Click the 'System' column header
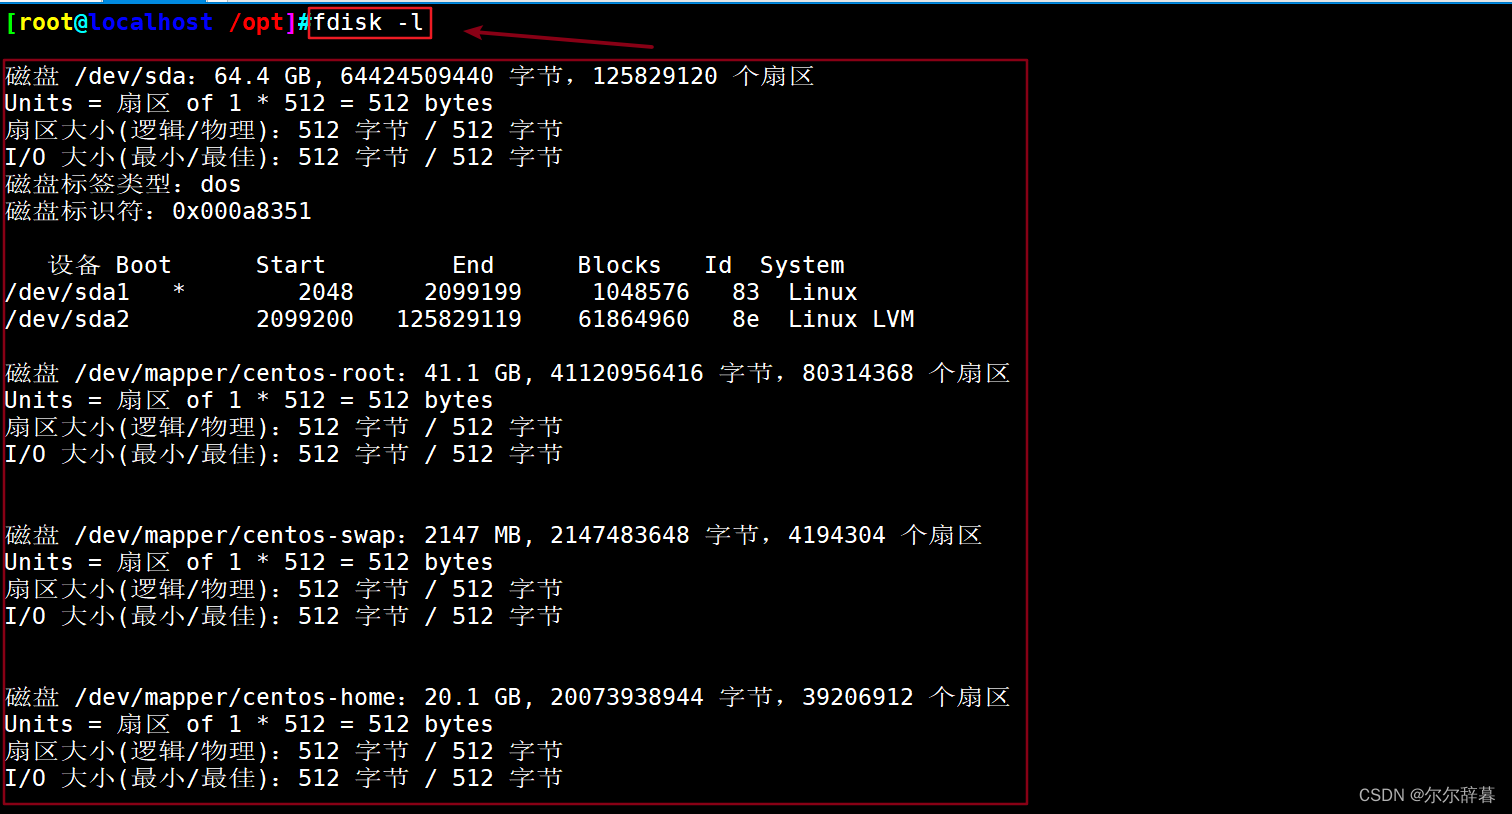This screenshot has width=1512, height=814. 802,265
